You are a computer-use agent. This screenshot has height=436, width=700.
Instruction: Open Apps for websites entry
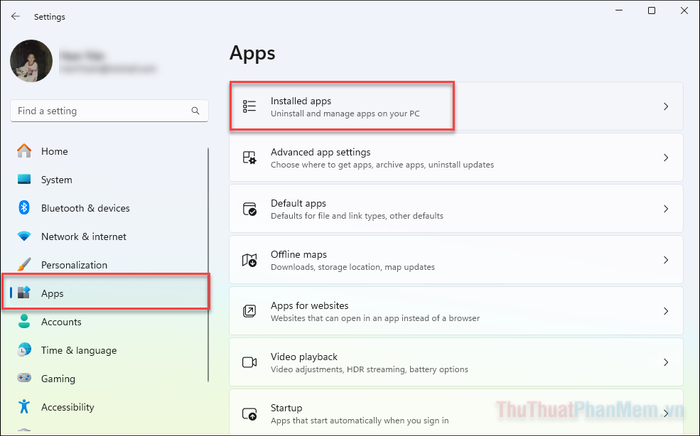tap(456, 311)
